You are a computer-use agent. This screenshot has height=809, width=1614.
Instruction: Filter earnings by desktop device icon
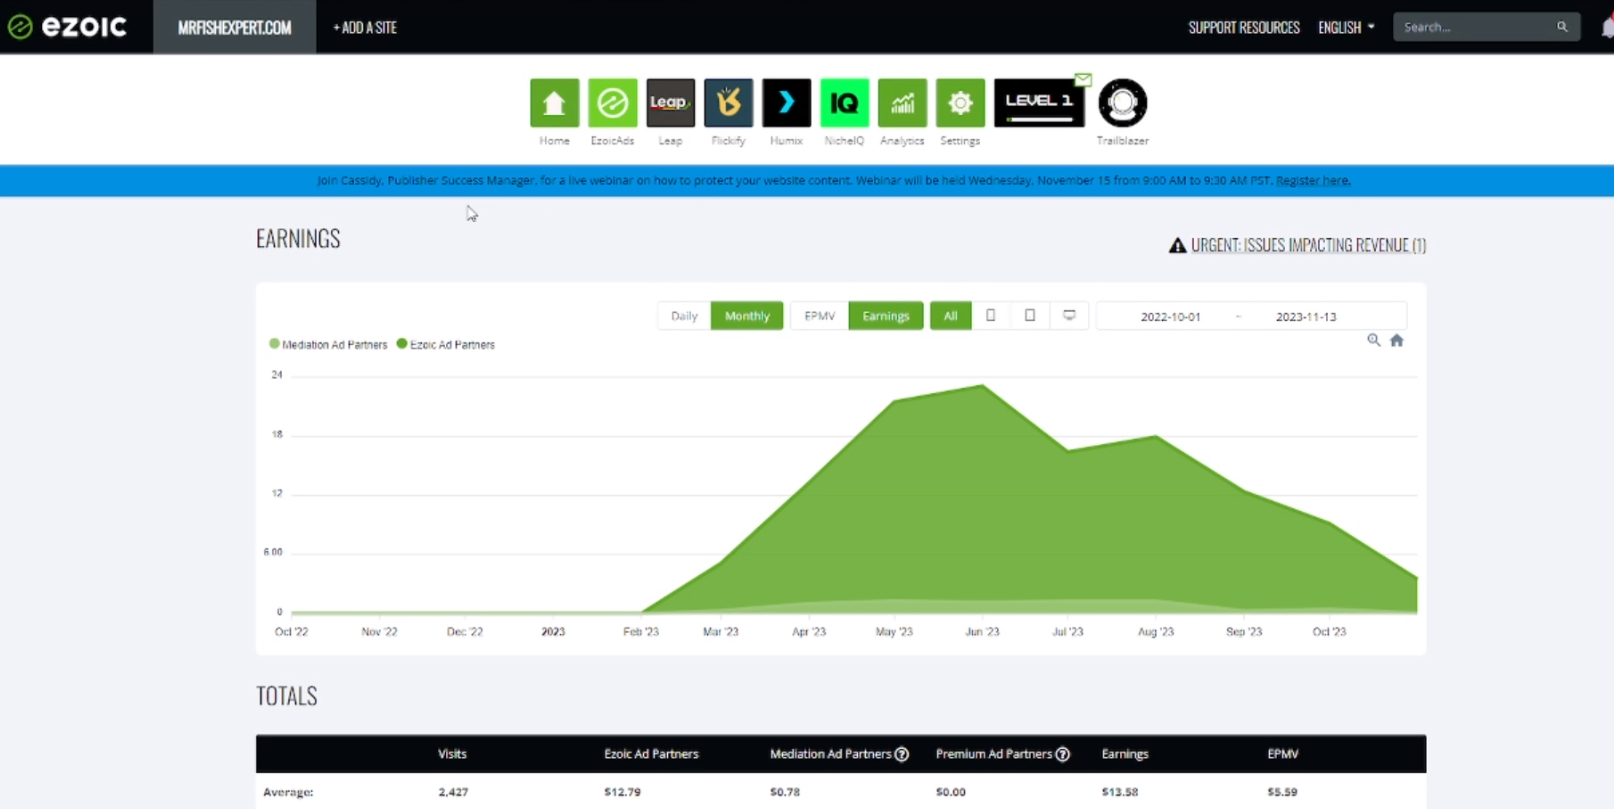(x=1069, y=315)
